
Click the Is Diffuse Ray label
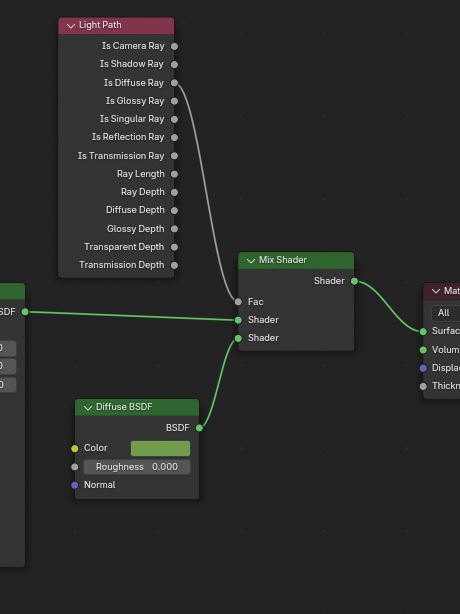click(134, 83)
